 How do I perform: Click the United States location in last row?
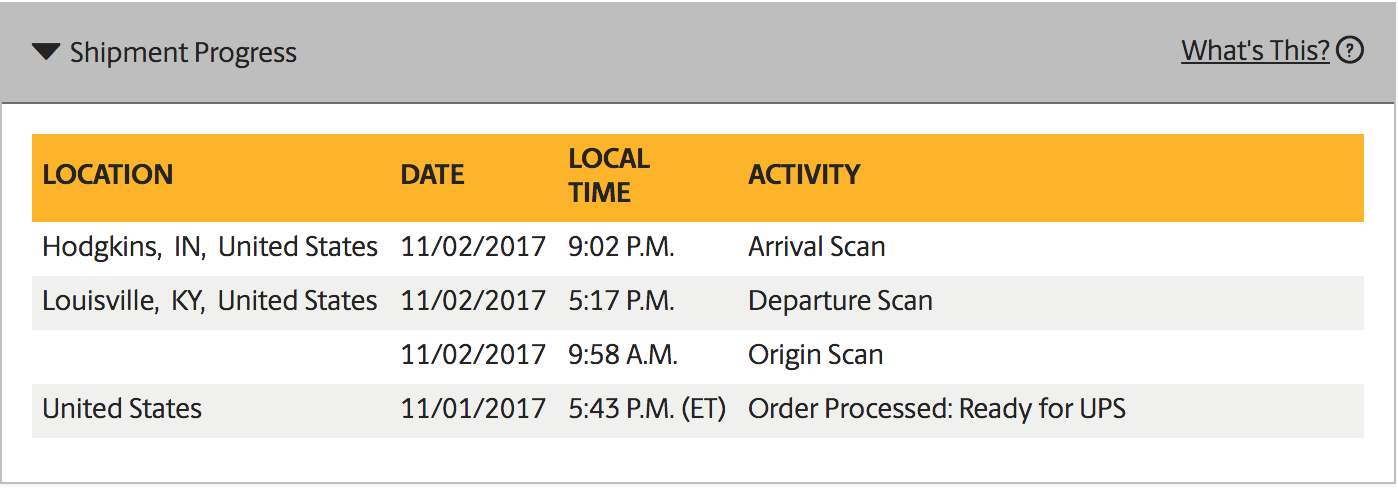click(x=122, y=409)
